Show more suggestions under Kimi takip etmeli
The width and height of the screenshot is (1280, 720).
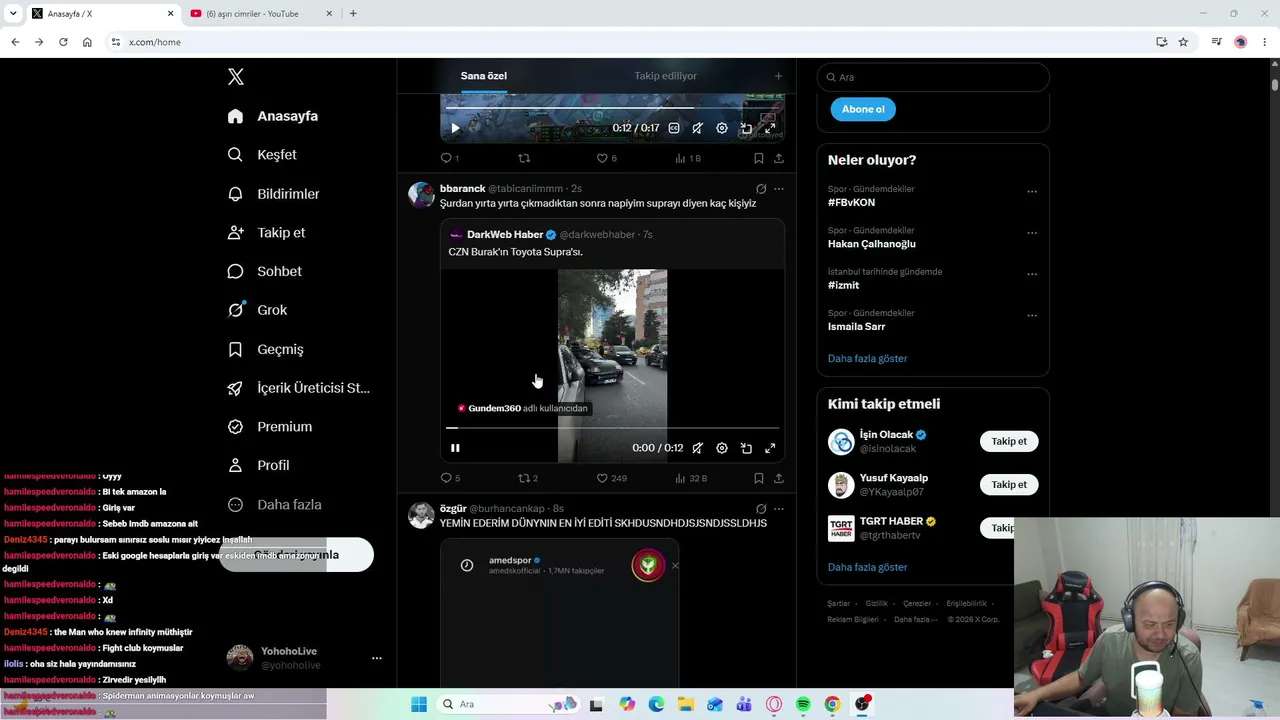click(x=867, y=567)
